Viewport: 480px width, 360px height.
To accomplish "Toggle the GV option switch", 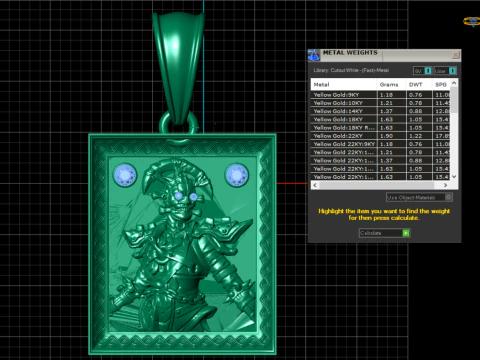I will pos(428,71).
